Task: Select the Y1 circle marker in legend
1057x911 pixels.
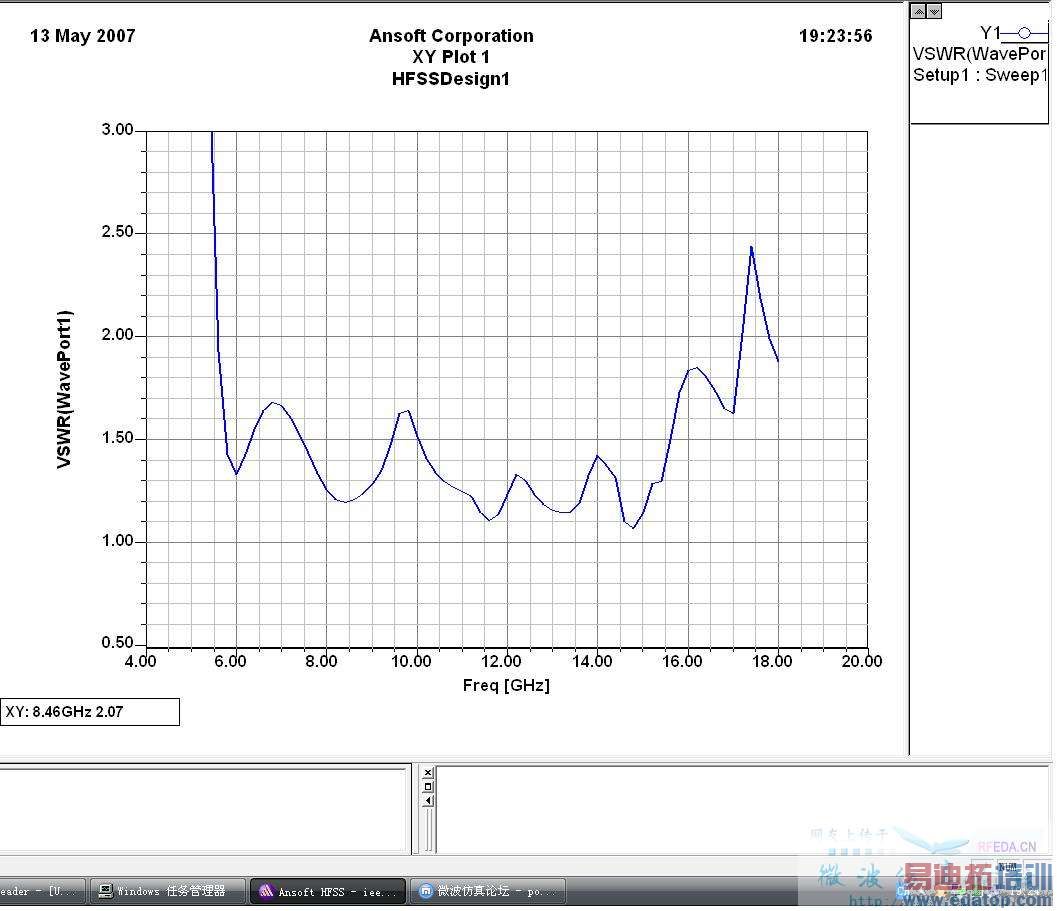Action: point(1024,32)
